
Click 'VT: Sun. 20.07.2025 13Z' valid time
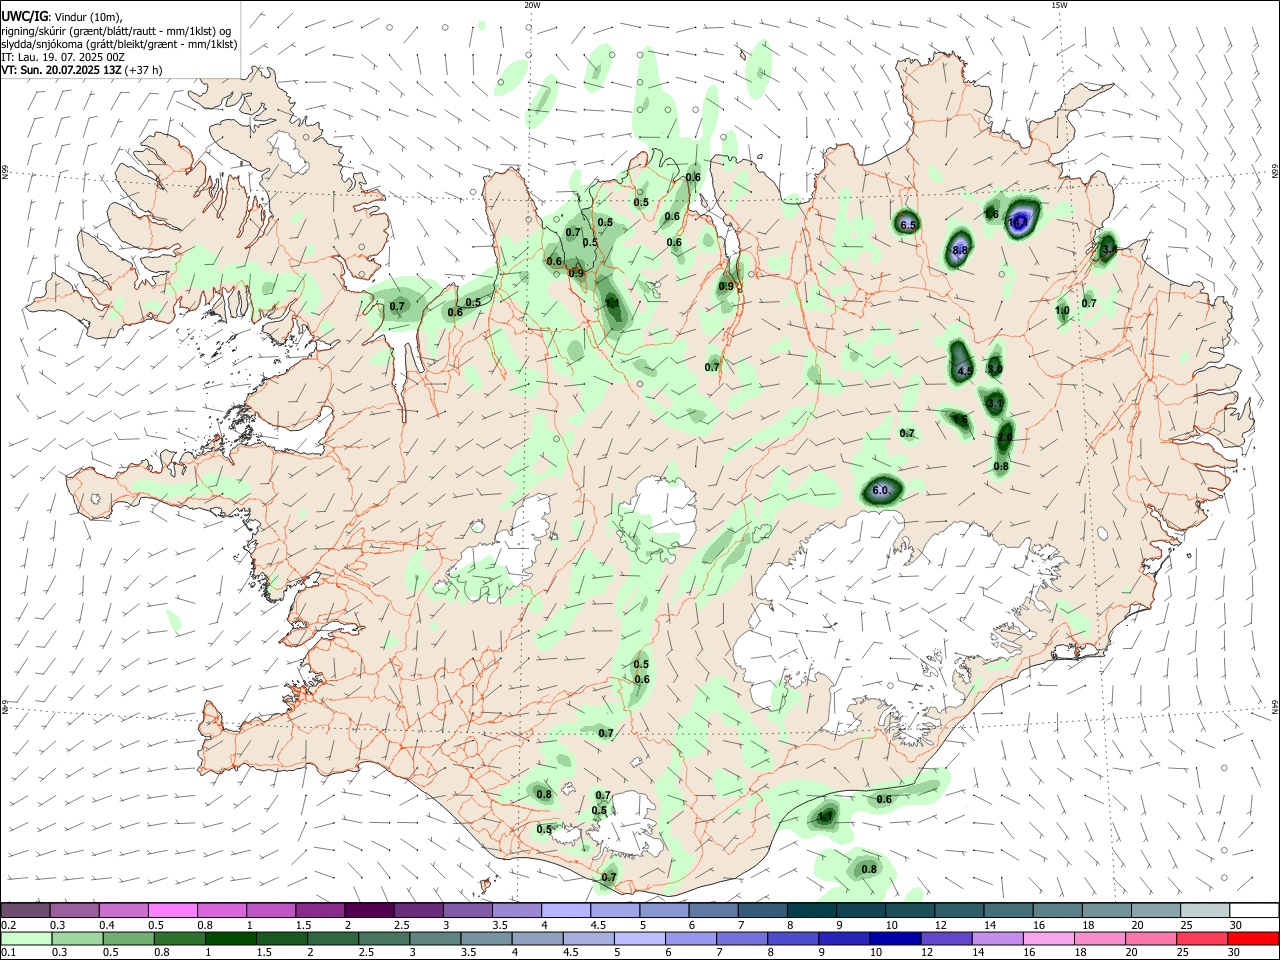(x=62, y=70)
